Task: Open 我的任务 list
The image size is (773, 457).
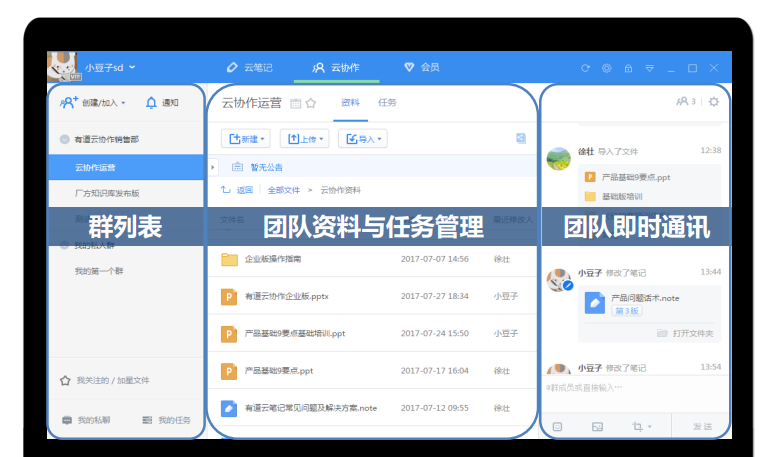Action: click(x=166, y=420)
